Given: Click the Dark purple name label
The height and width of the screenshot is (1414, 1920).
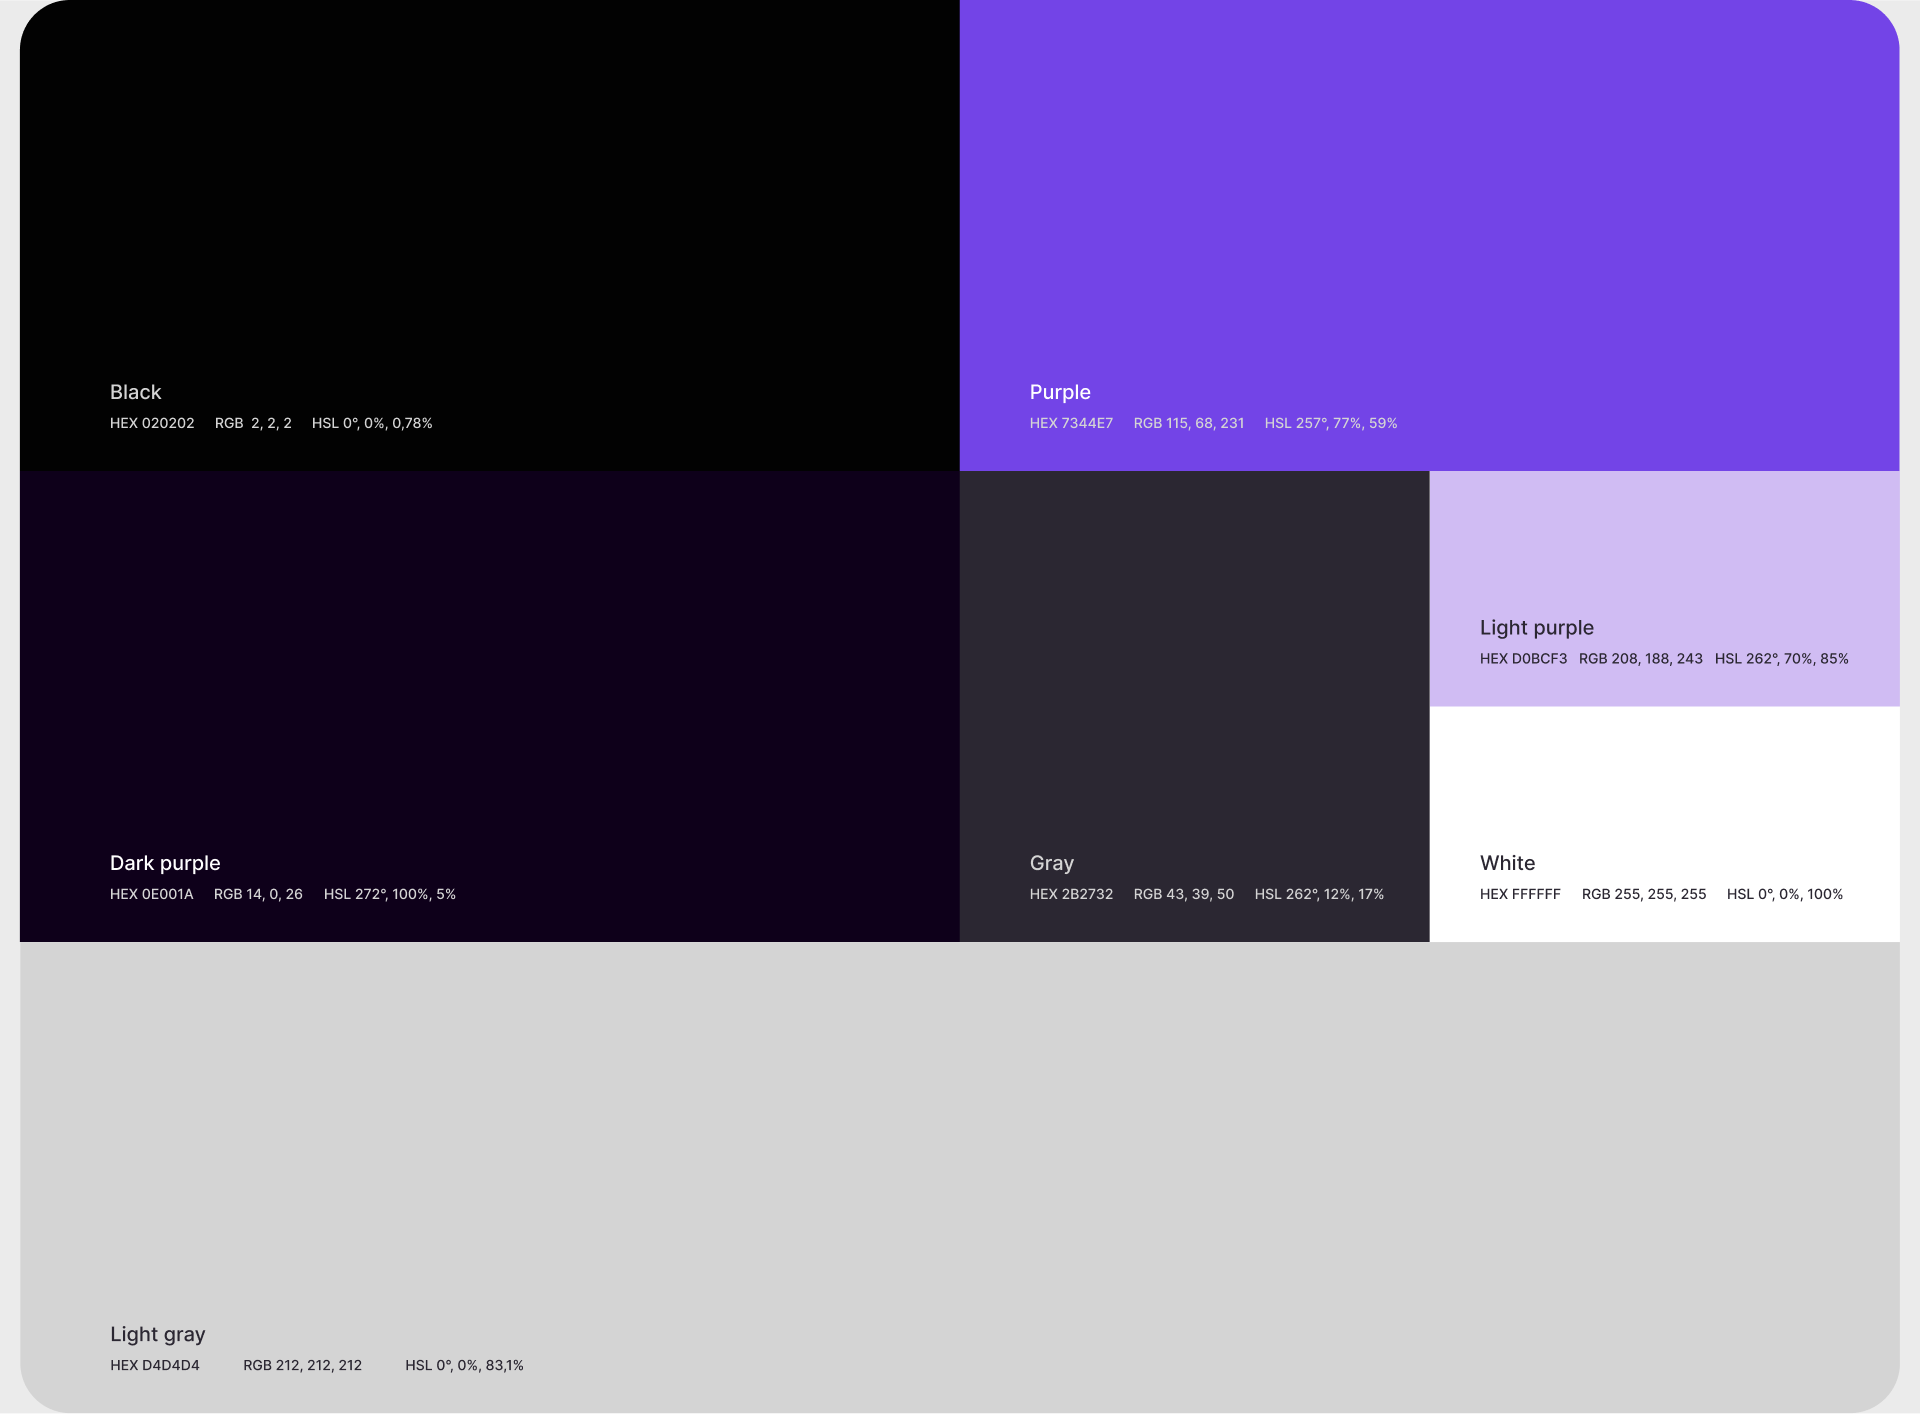Looking at the screenshot, I should click(x=165, y=863).
